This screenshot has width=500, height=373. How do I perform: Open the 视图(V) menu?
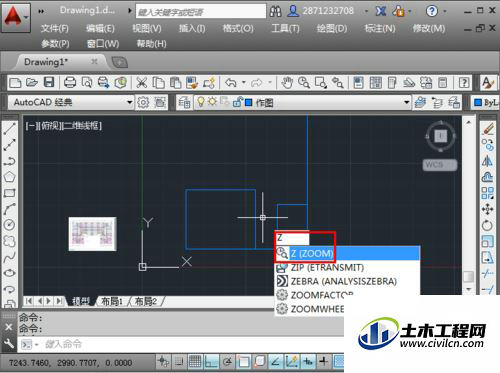pos(147,29)
